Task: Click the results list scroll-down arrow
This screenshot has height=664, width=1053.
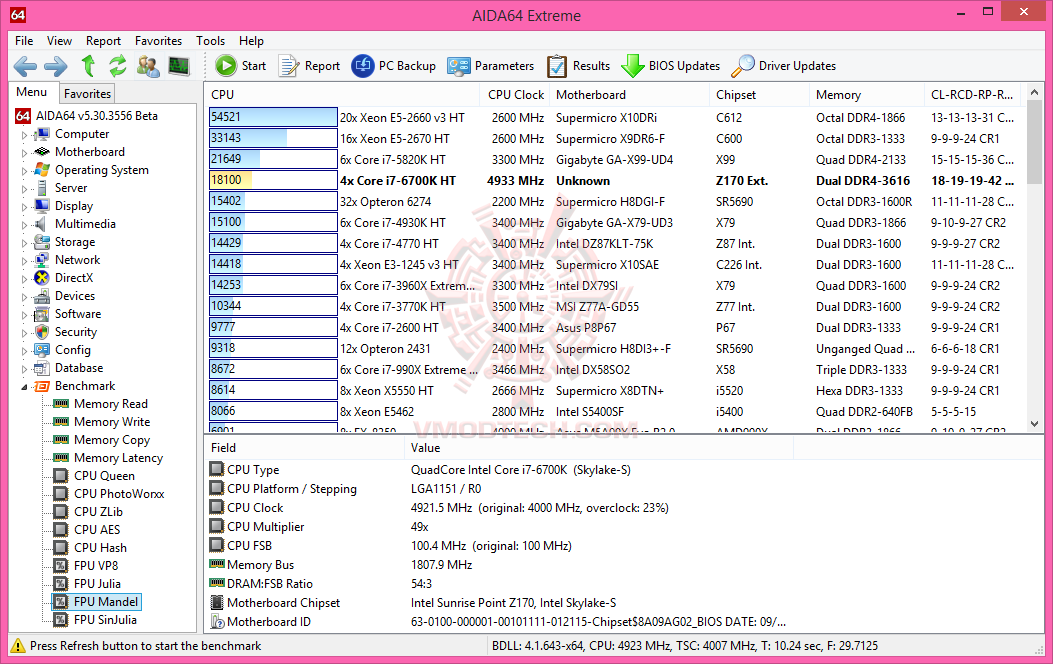Action: coord(1034,424)
